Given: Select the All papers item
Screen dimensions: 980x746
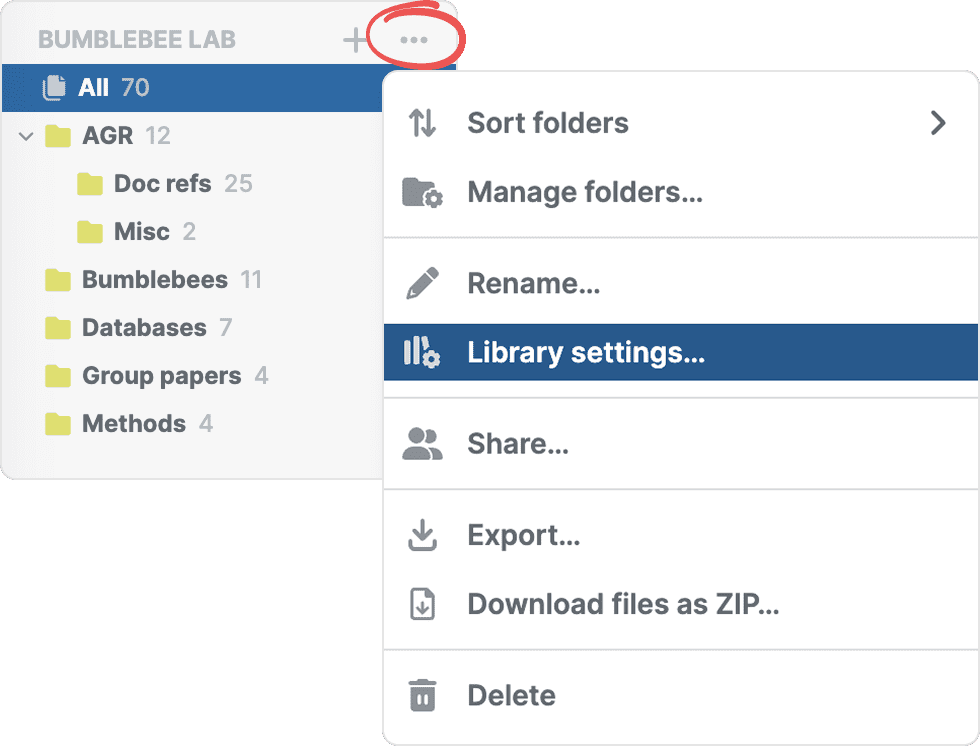Looking at the screenshot, I should point(95,88).
